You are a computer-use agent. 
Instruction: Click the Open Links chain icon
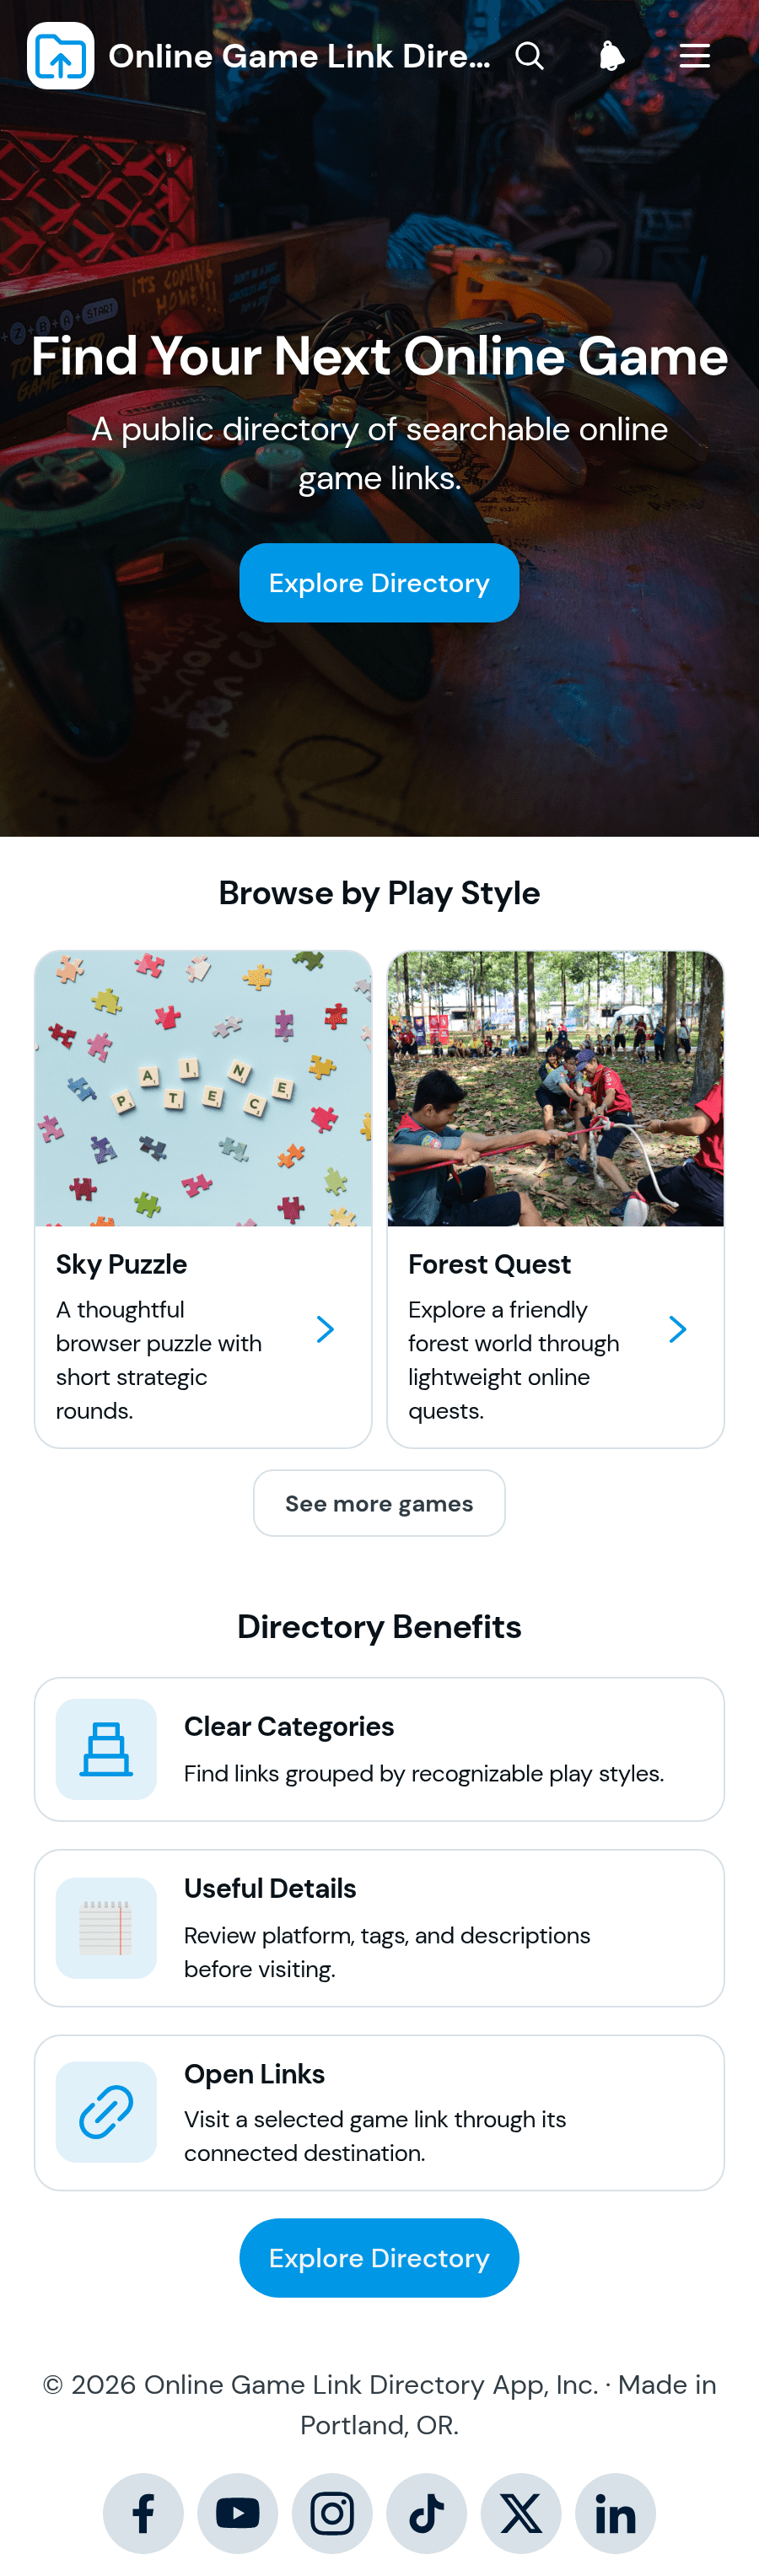(106, 2112)
